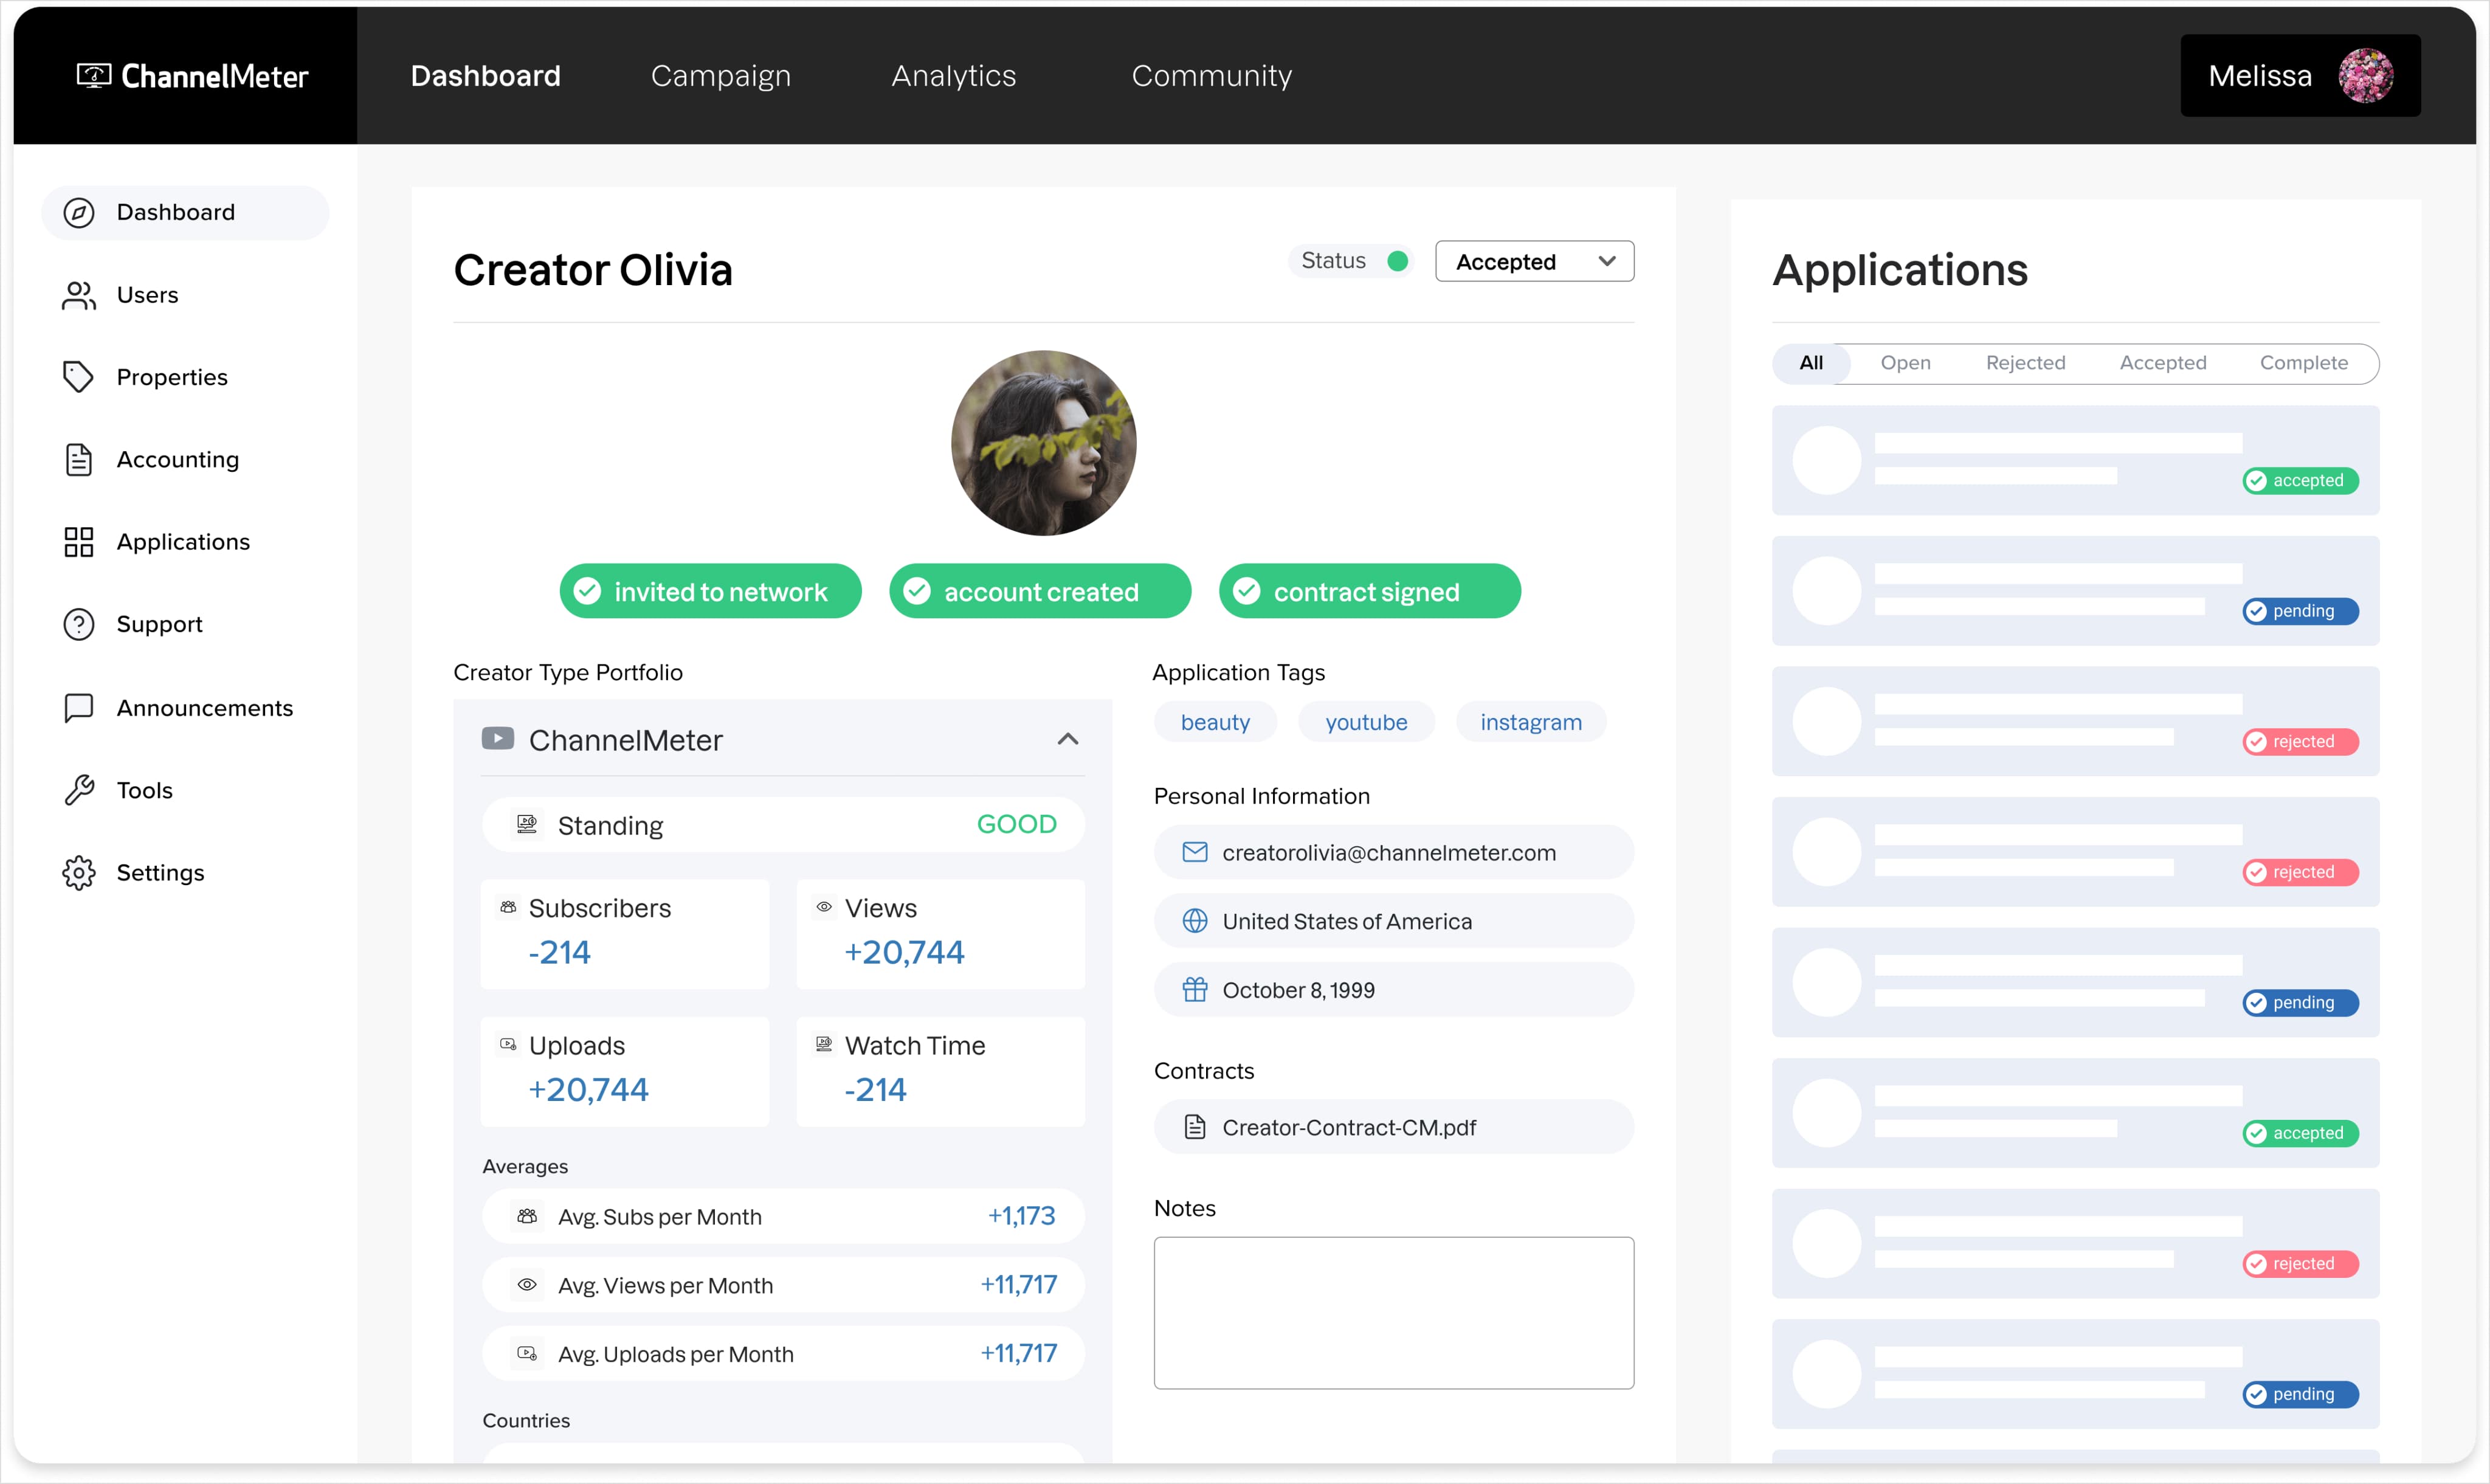
Task: Toggle the complete tab in Applications
Action: click(x=2303, y=362)
